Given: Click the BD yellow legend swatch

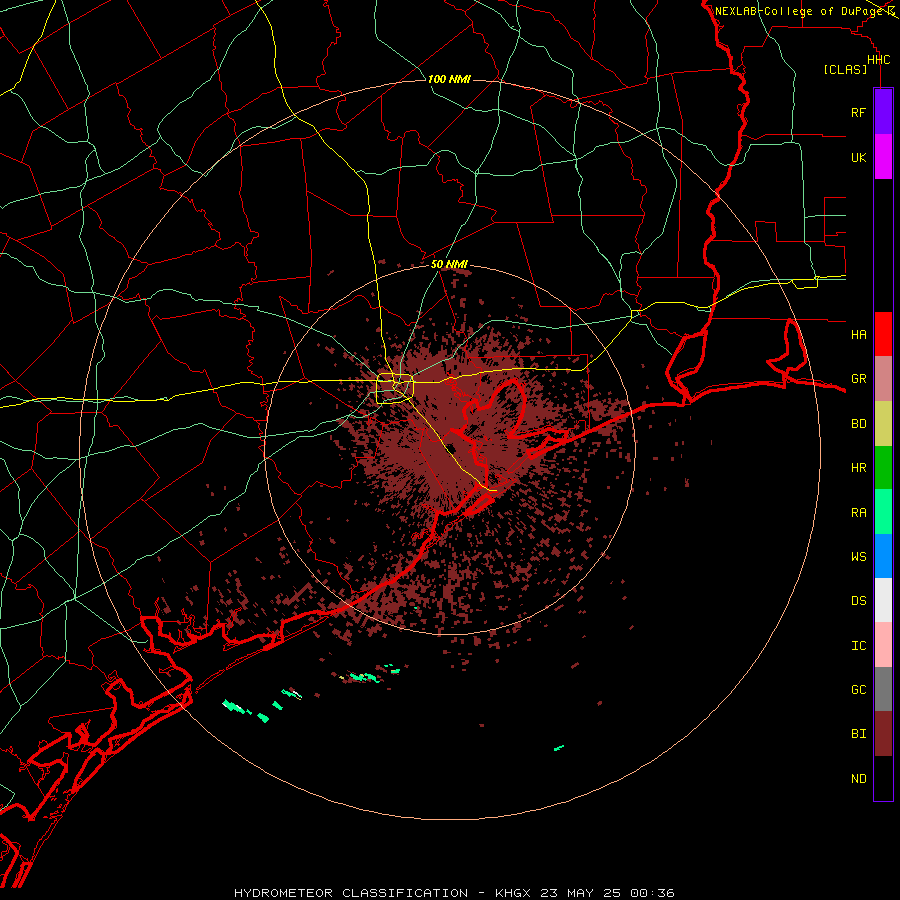Looking at the screenshot, I should (x=883, y=424).
